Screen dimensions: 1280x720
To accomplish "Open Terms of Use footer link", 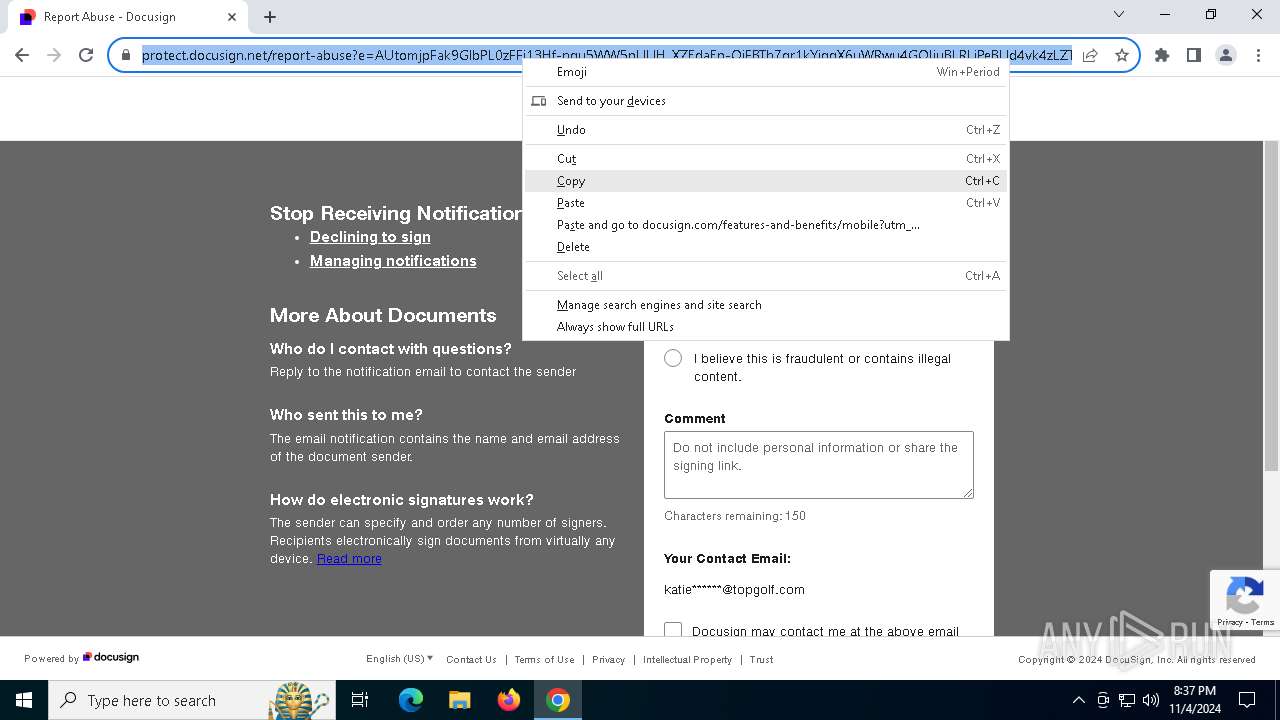I will [x=544, y=660].
